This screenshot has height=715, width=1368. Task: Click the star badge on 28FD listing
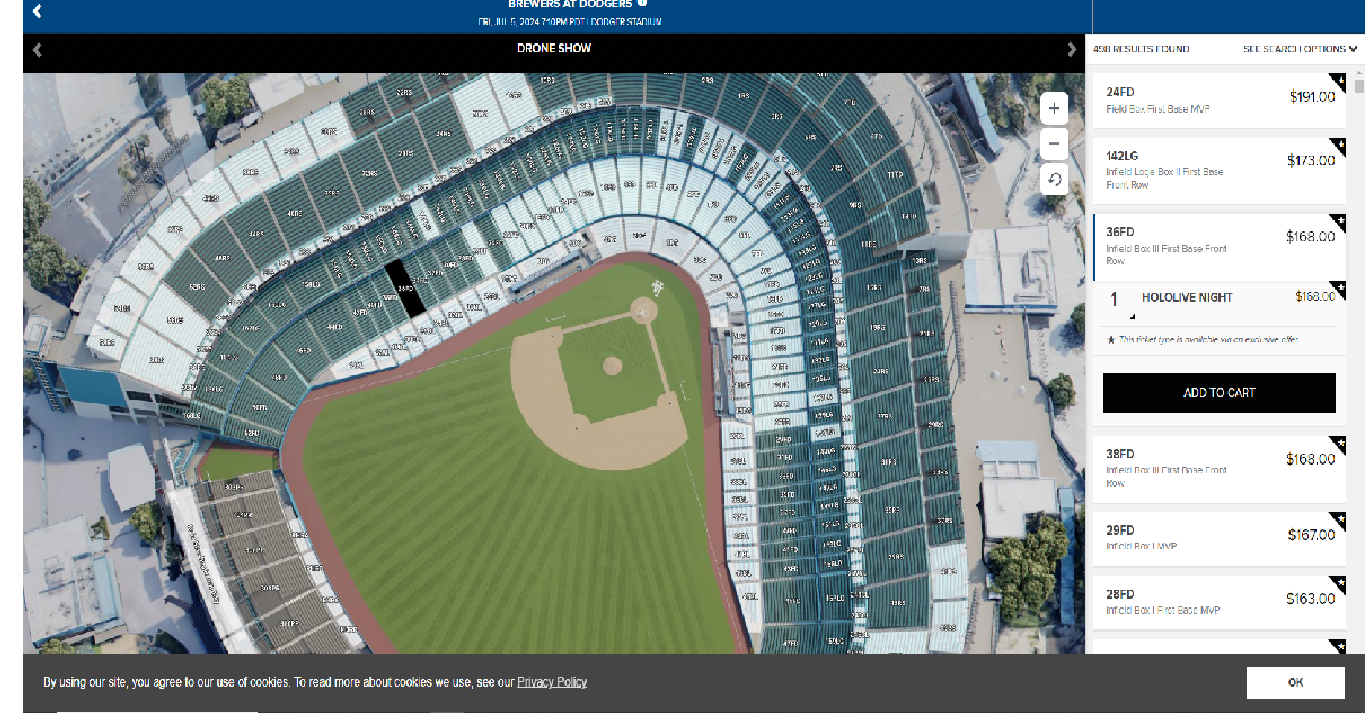click(1339, 583)
